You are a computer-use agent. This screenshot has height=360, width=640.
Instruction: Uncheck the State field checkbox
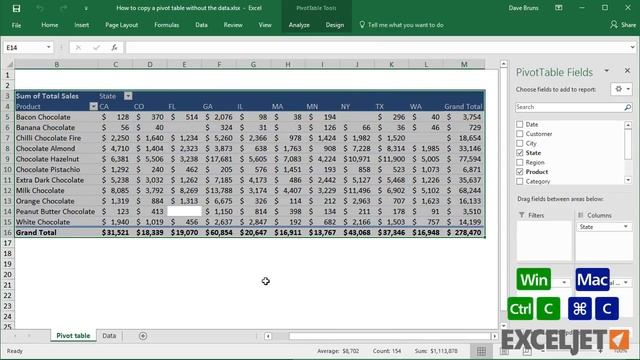click(x=520, y=153)
